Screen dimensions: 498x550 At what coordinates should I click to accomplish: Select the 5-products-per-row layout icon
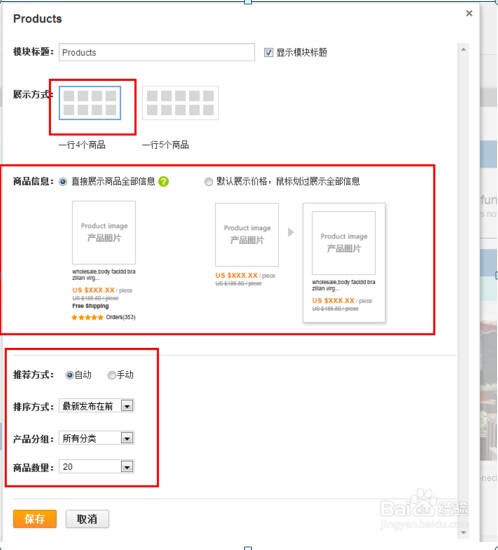coord(180,103)
